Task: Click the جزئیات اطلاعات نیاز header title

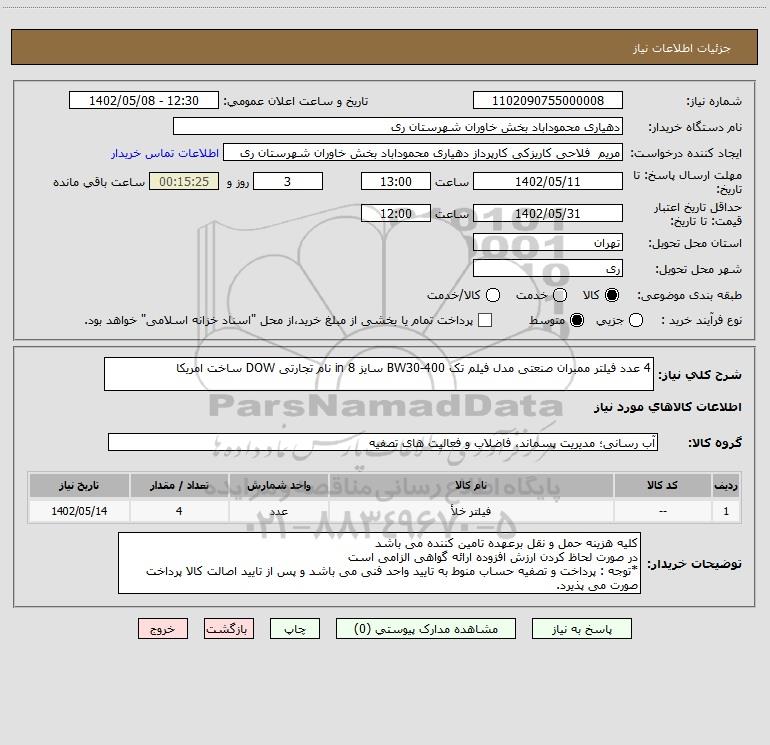Action: pyautogui.click(x=682, y=48)
